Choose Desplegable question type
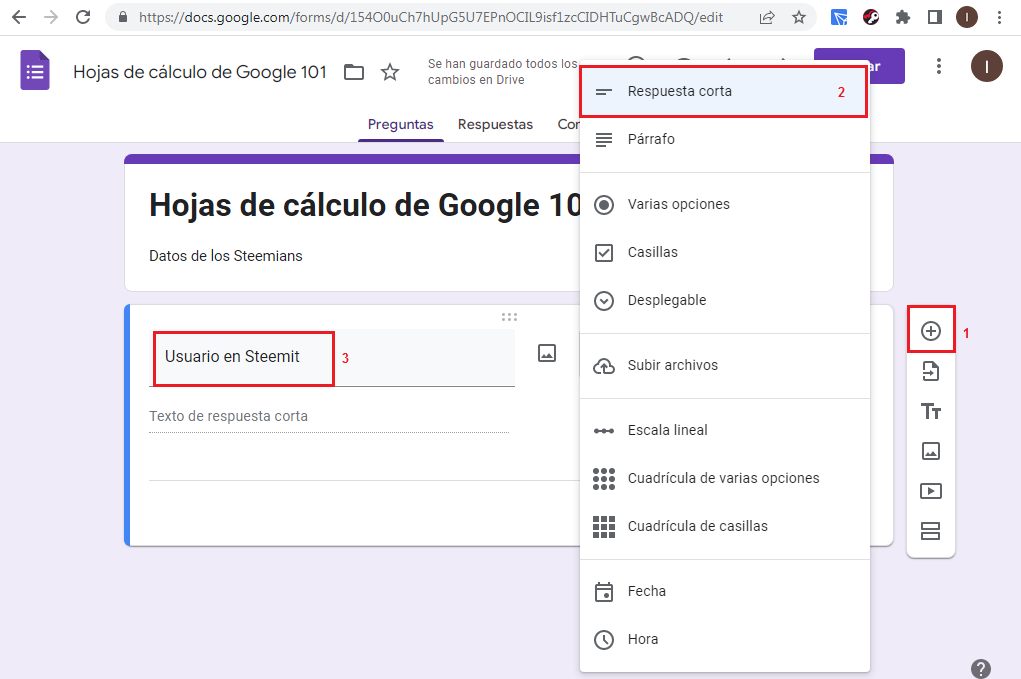Screen dimensions: 1021x679 pos(725,300)
